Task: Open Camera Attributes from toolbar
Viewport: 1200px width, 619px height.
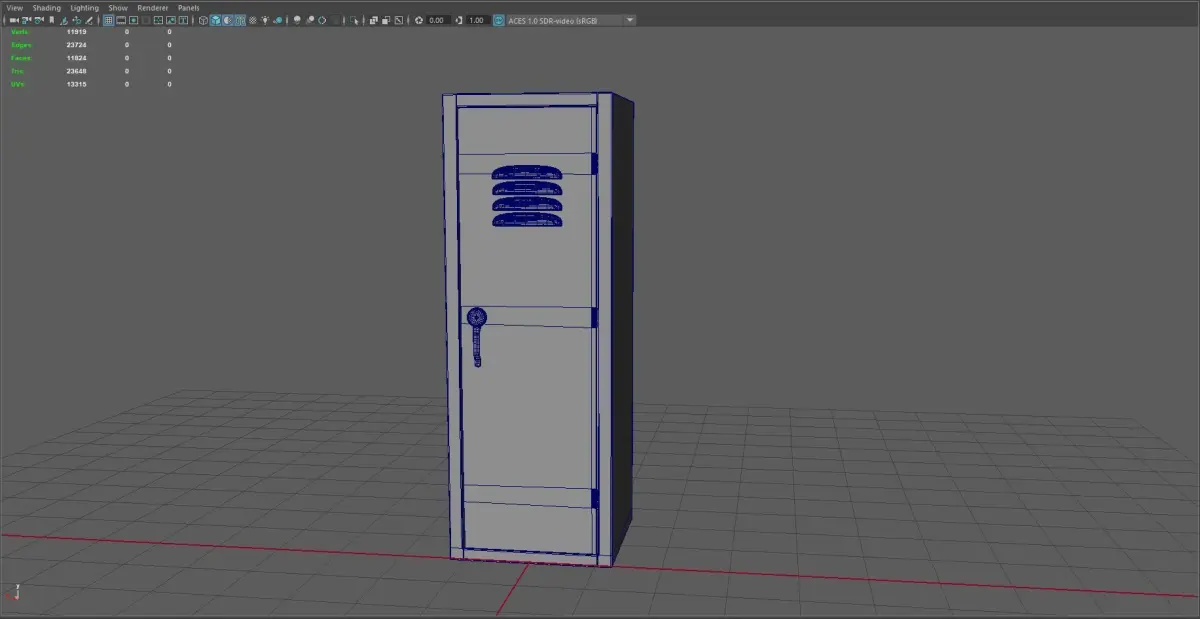Action: click(x=39, y=20)
